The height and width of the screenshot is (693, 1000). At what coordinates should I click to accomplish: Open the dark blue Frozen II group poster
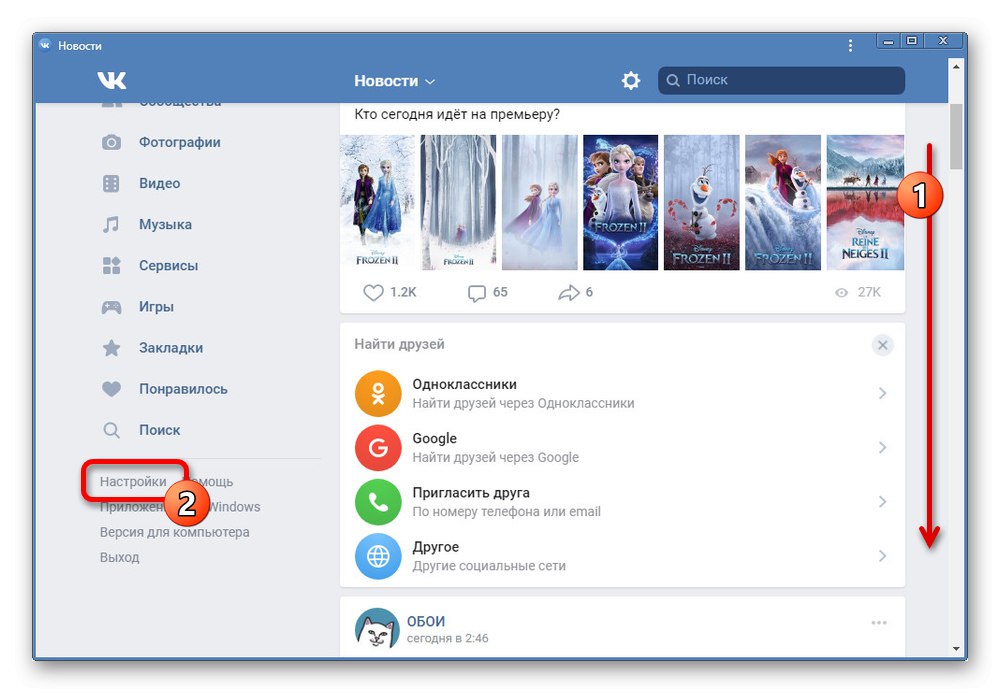tap(621, 202)
